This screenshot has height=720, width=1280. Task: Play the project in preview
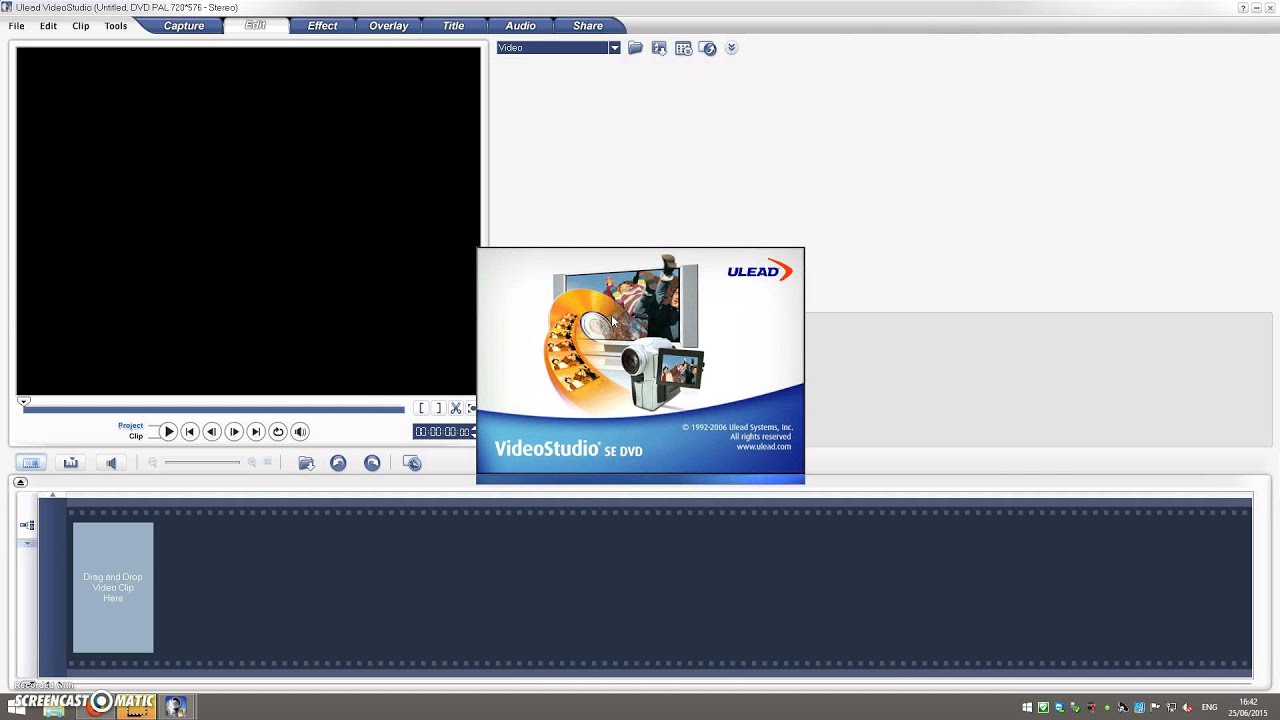168,432
